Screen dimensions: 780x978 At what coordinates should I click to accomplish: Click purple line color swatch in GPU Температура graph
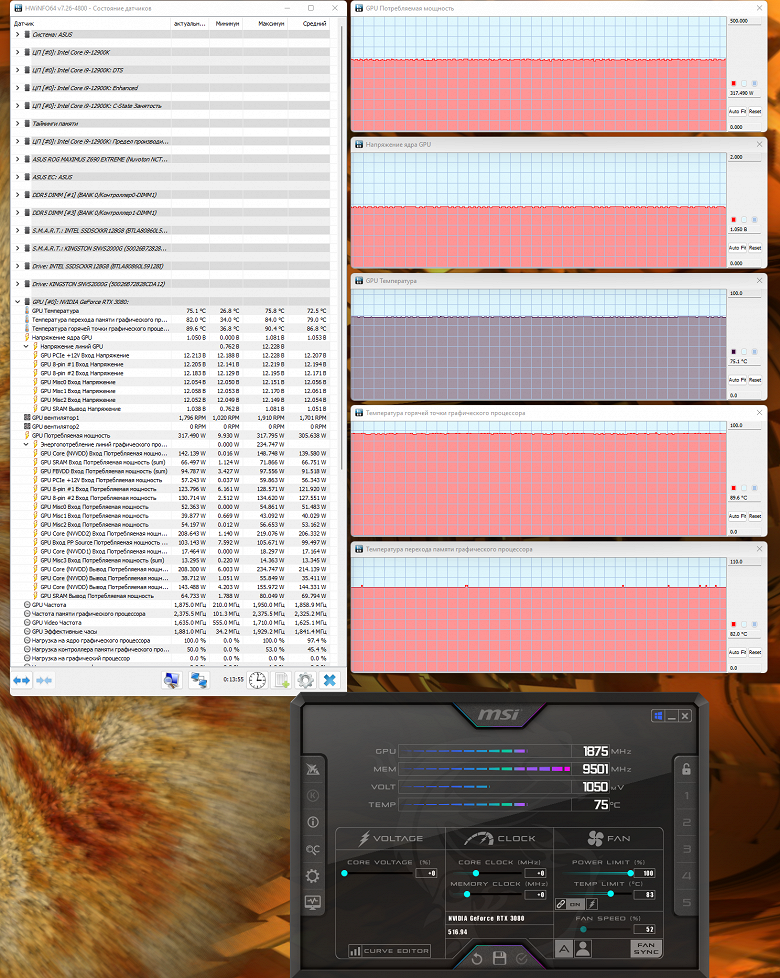coord(733,352)
